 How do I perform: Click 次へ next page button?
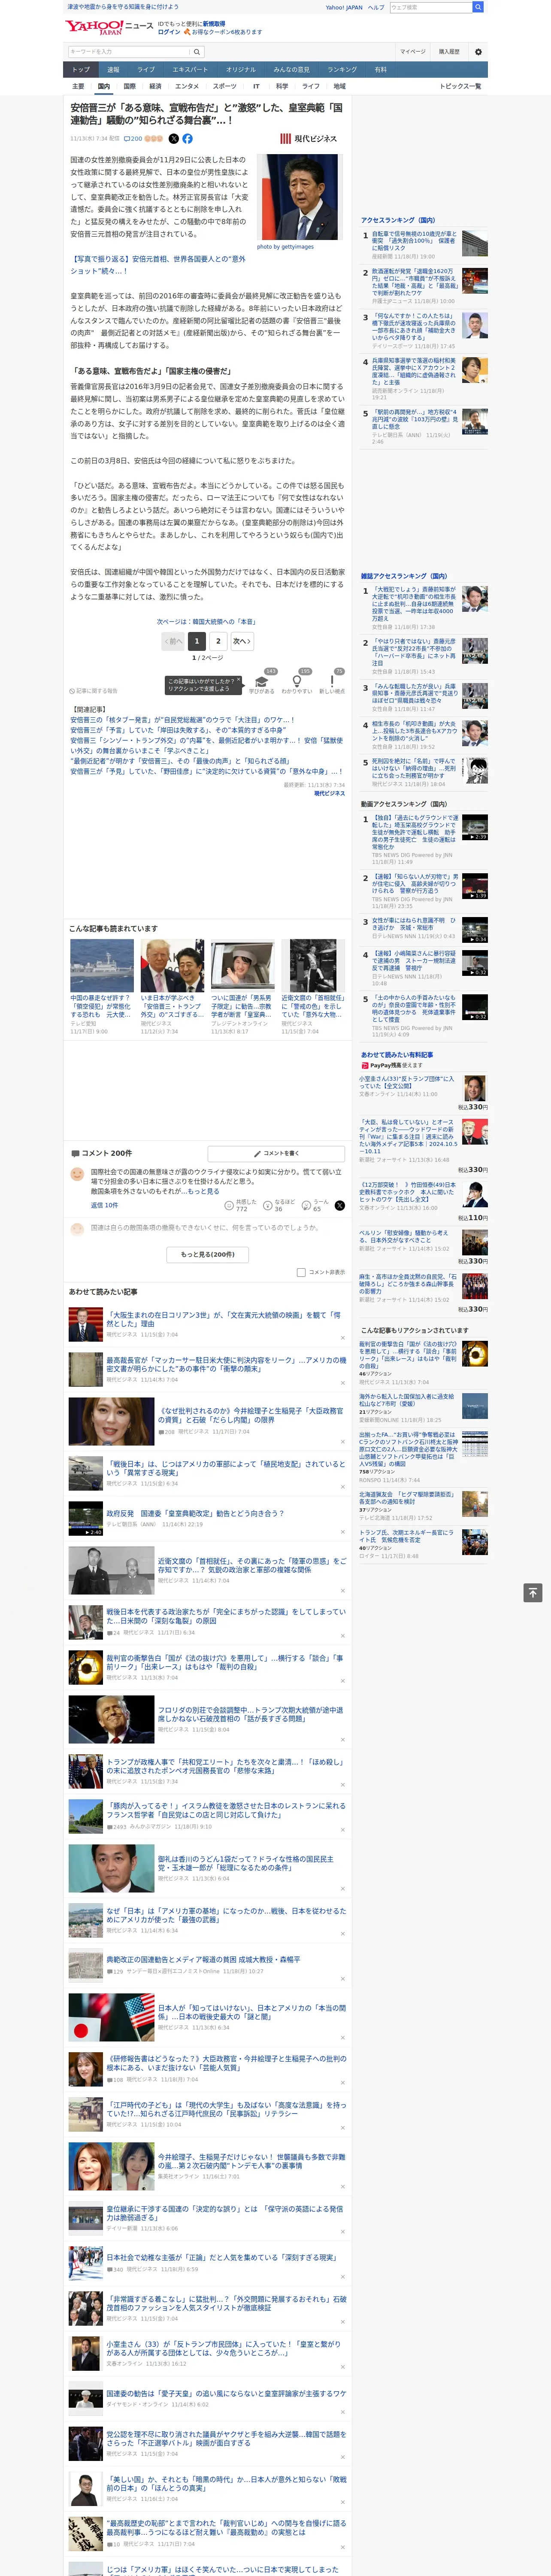(242, 641)
